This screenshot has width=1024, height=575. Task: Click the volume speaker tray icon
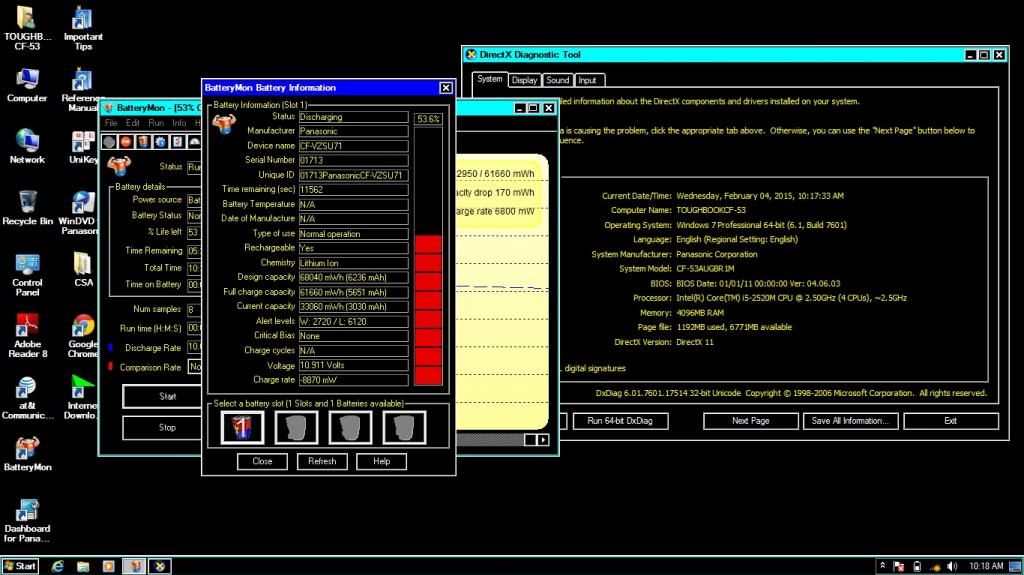[x=952, y=567]
